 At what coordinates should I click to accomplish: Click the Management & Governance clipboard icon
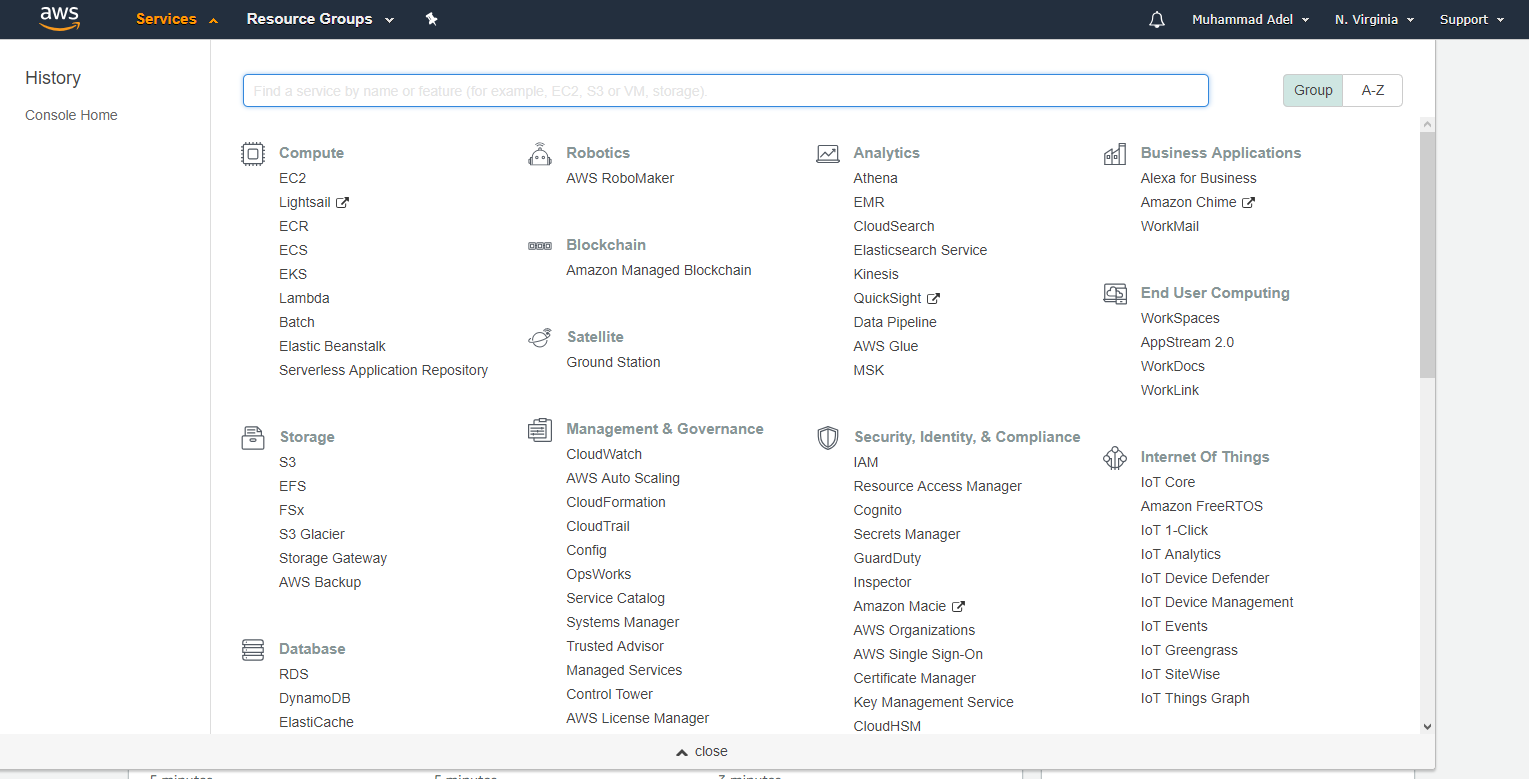coord(540,430)
